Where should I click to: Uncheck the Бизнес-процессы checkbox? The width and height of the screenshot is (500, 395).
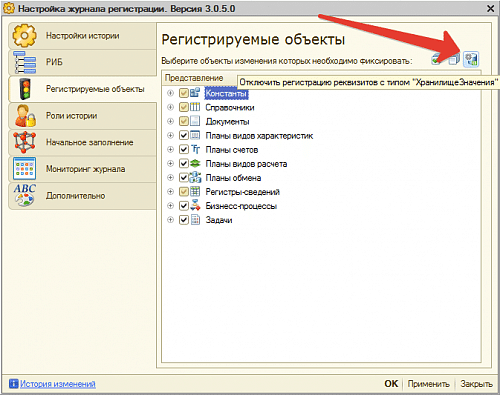point(184,206)
